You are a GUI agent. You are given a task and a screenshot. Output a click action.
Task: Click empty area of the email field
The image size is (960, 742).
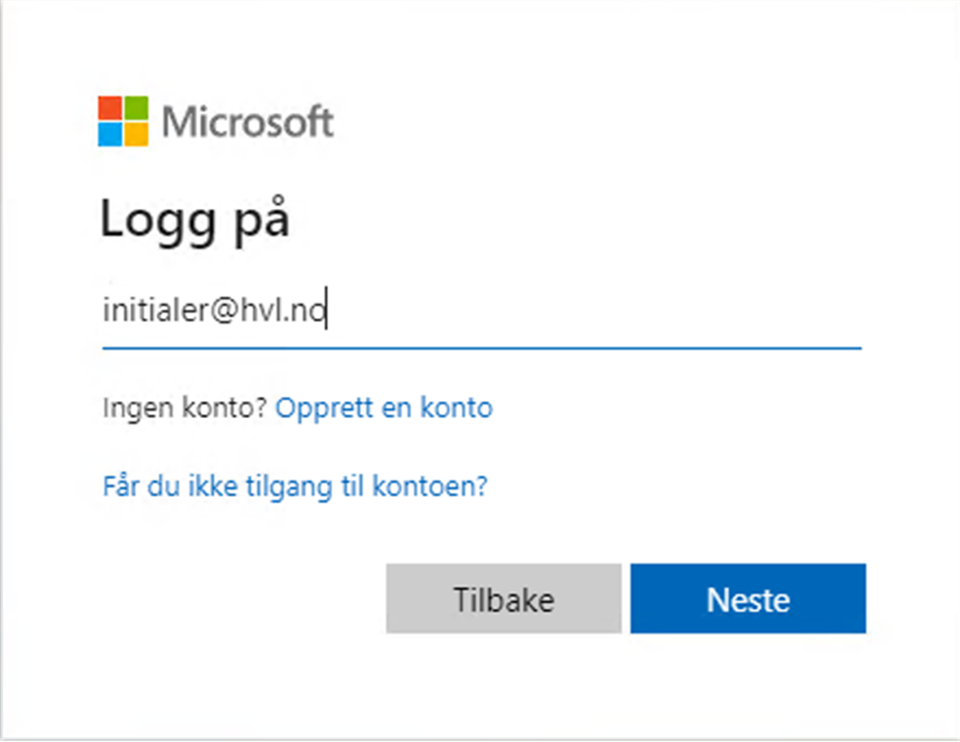point(600,311)
